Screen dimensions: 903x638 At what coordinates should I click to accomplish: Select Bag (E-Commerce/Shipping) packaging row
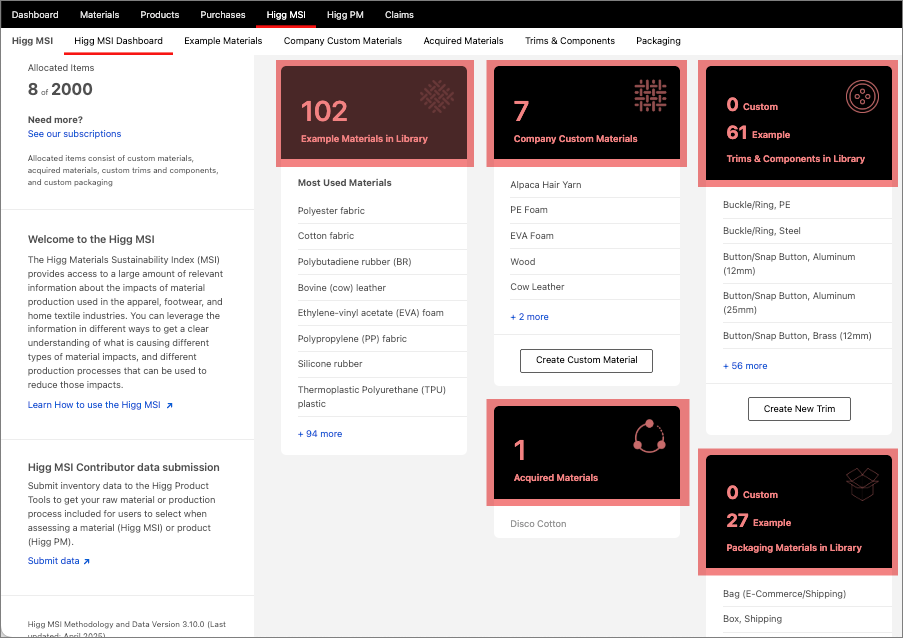807,594
